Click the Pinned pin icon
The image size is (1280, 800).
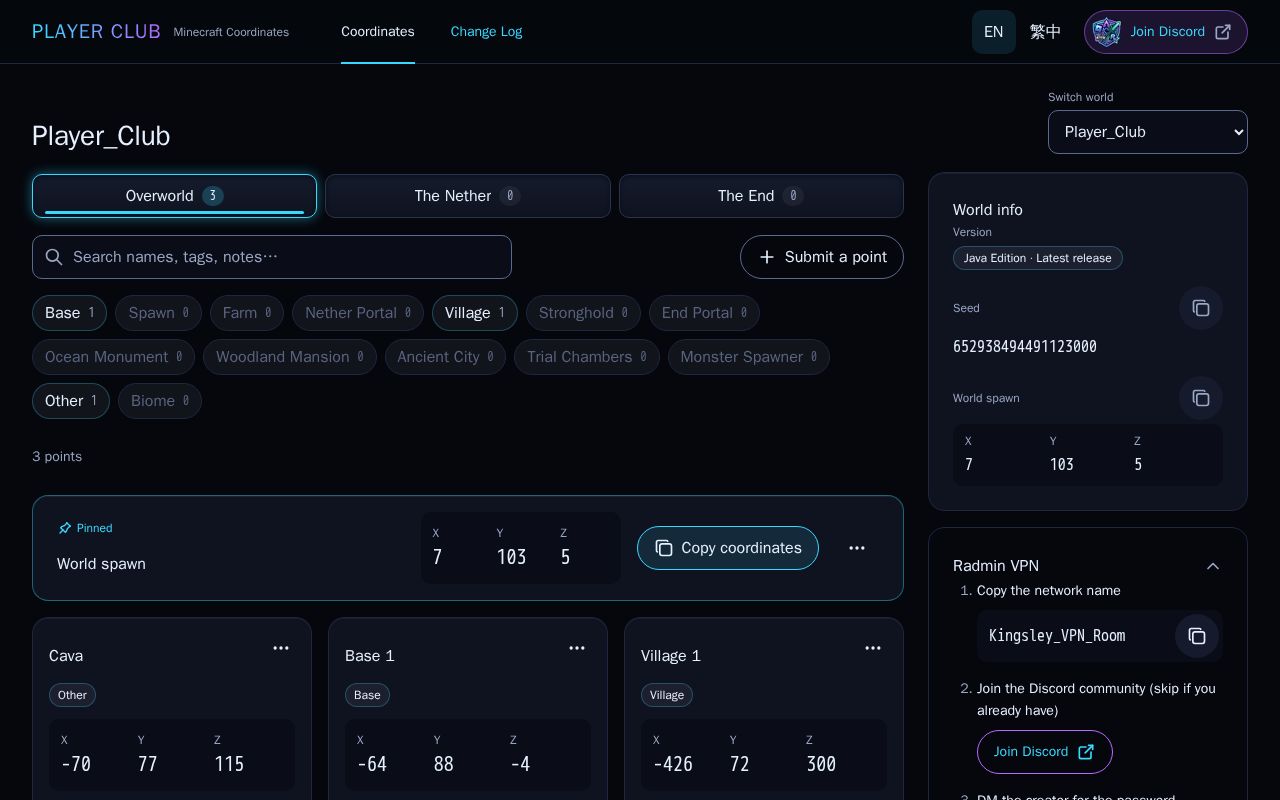[x=65, y=528]
